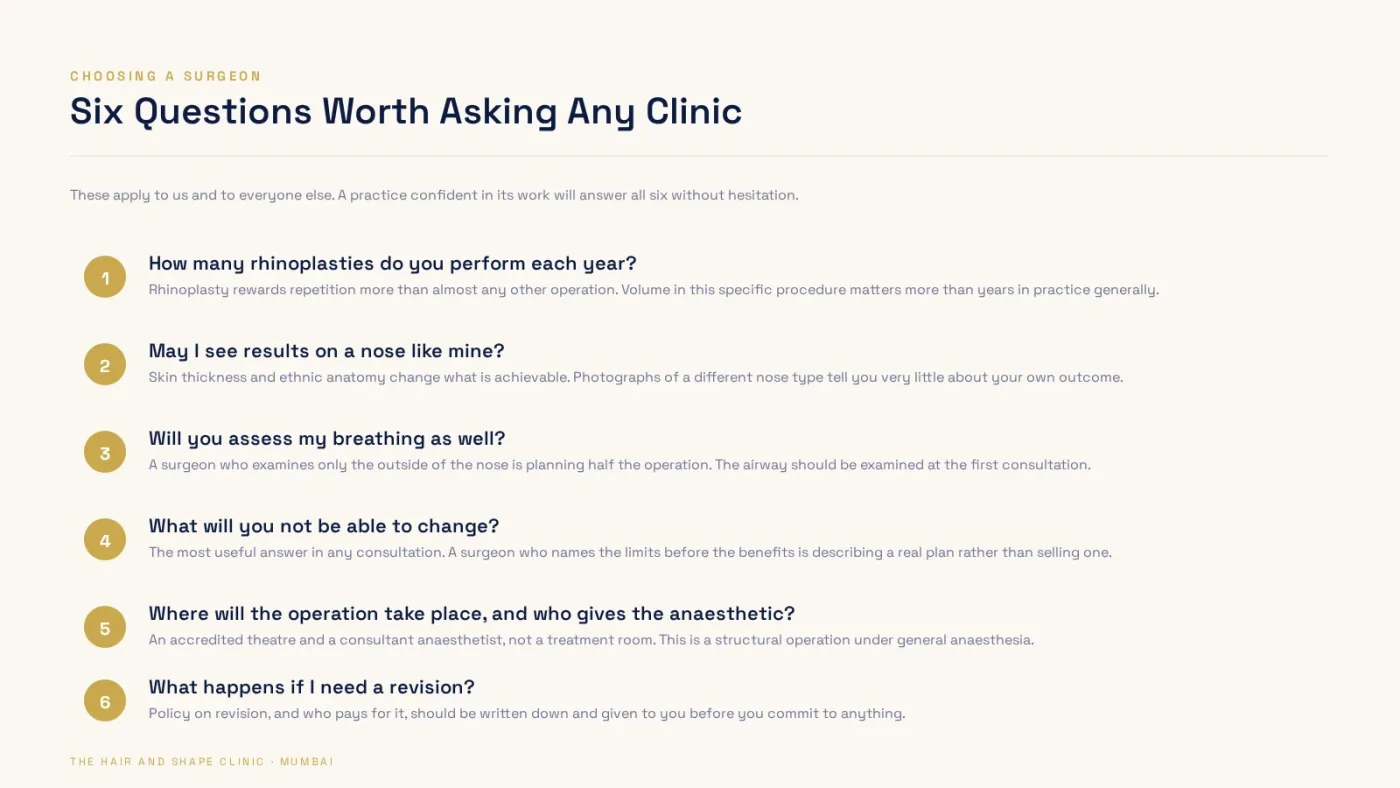
Task: Click the accredited theatre description text
Action: [591, 640]
